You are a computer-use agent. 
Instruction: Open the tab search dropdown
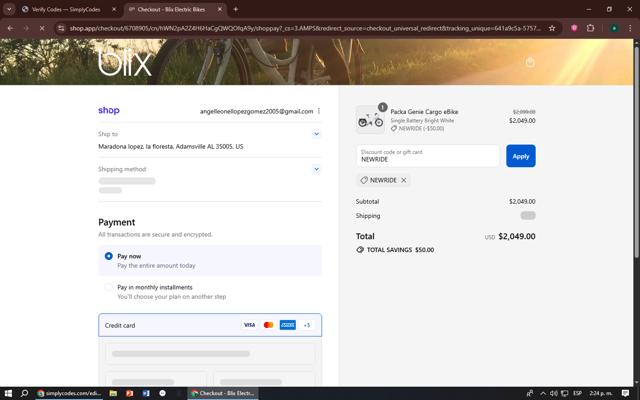(x=9, y=9)
